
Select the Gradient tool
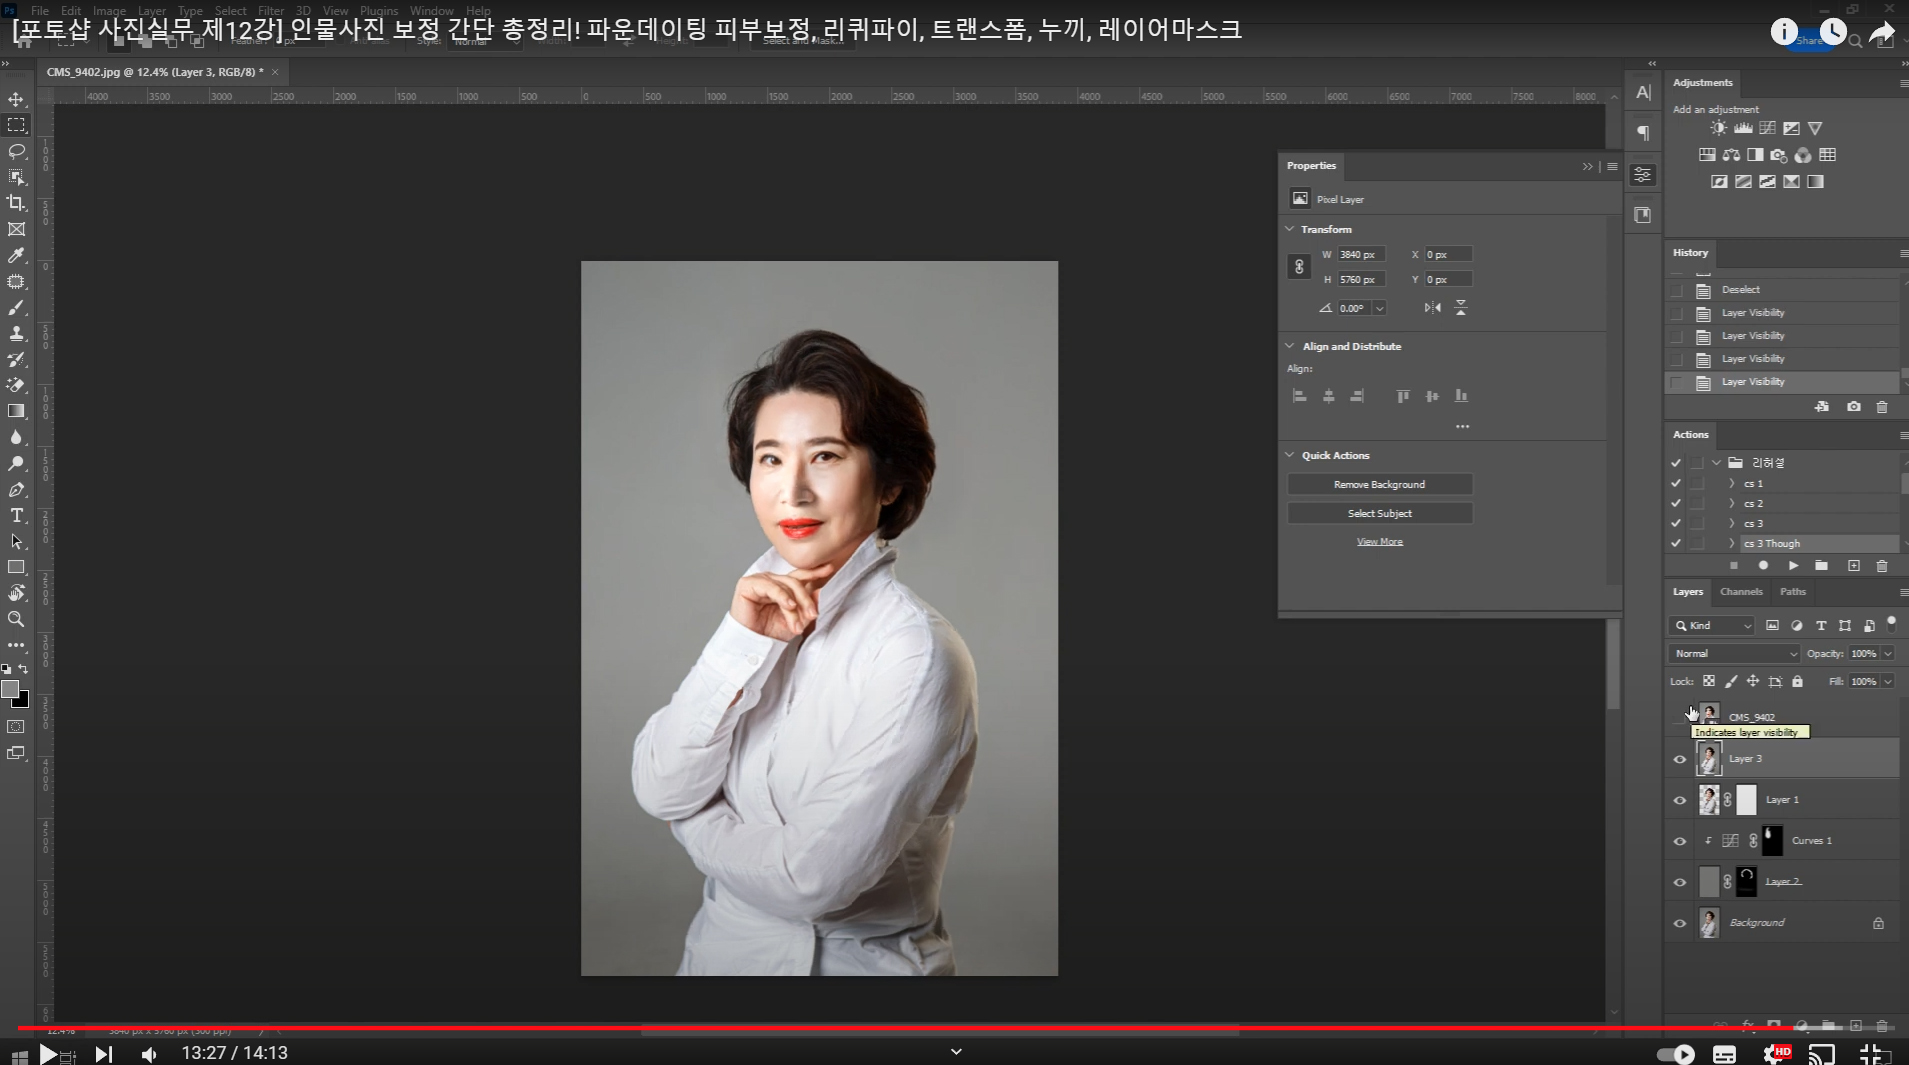(x=16, y=411)
